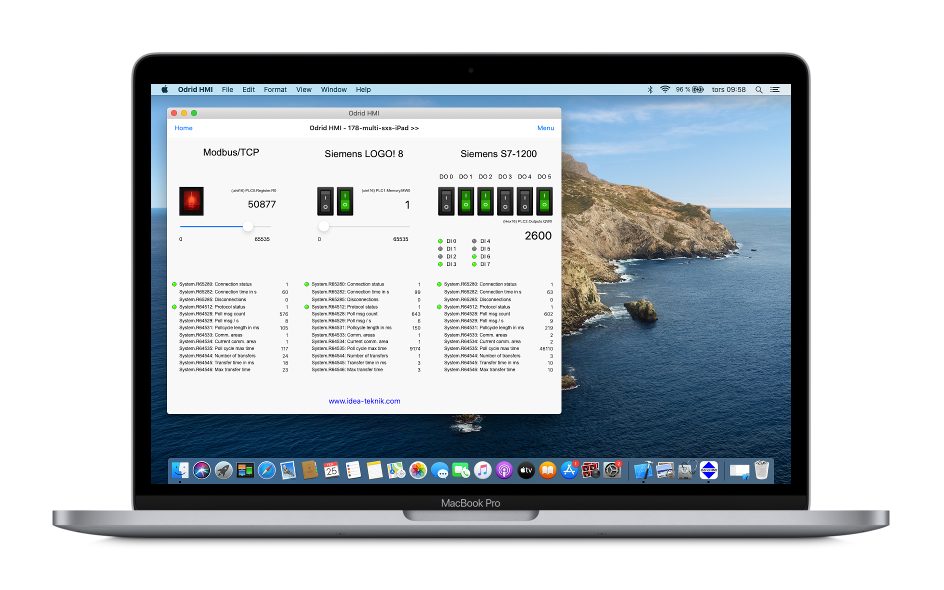Open Photos from the Dock

(418, 470)
